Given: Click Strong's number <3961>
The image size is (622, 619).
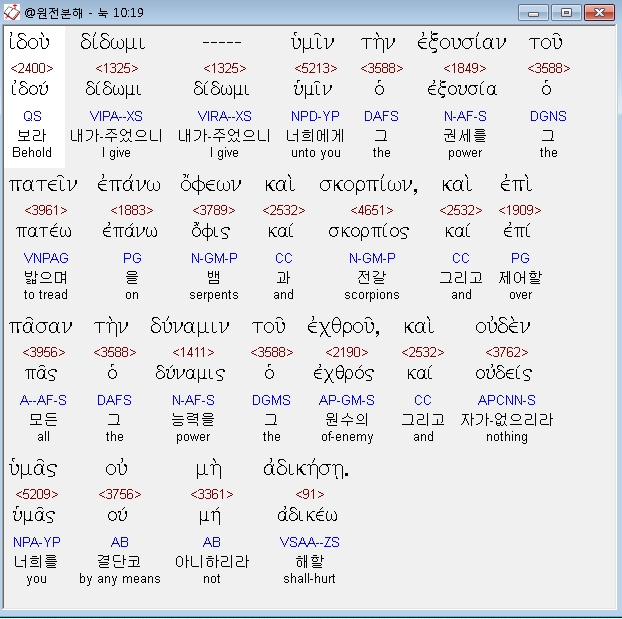Looking at the screenshot, I should point(46,210).
